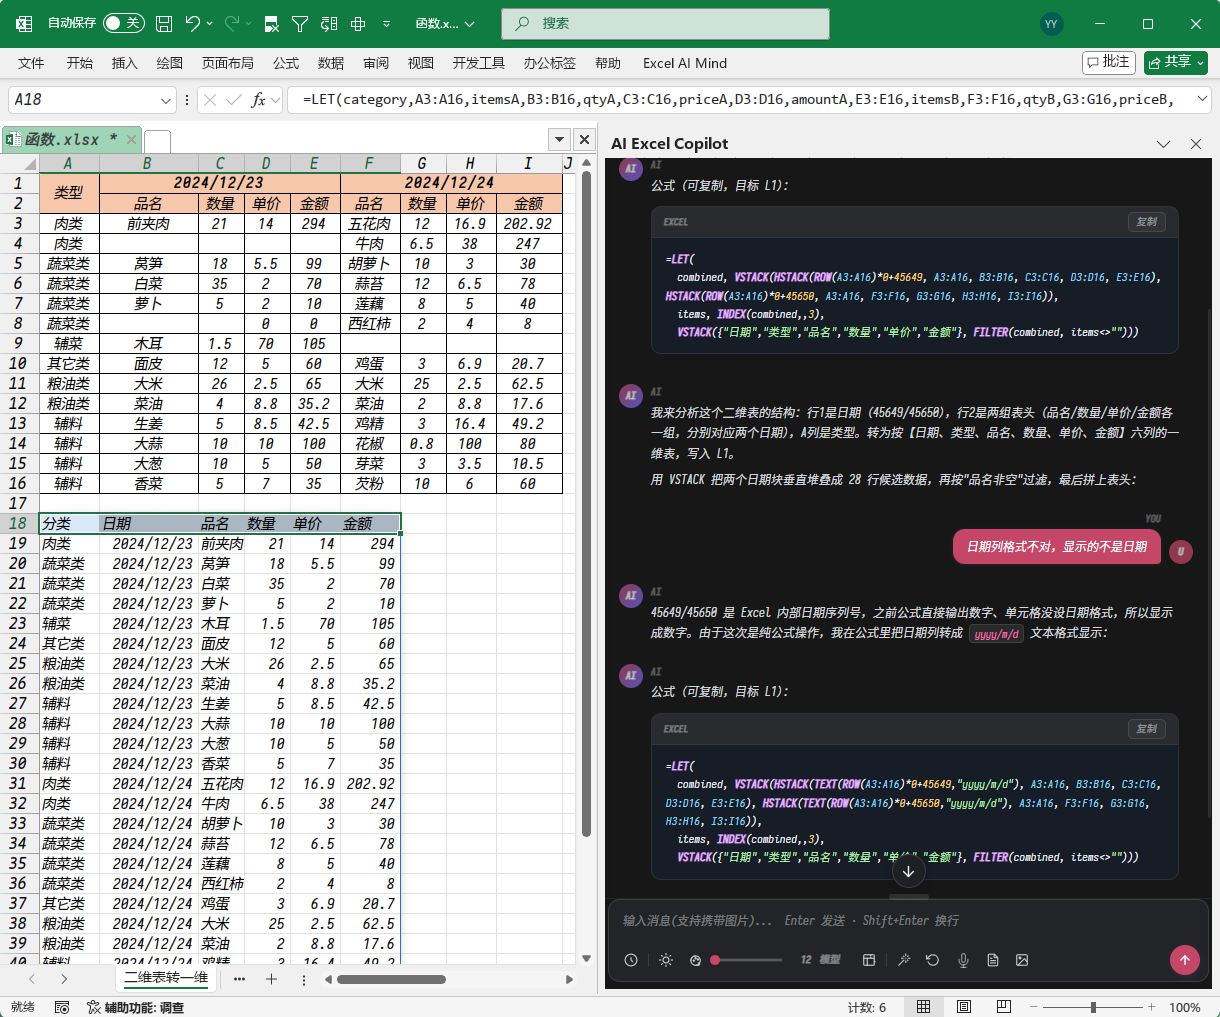1220x1017 pixels.
Task: Open the Customize Quick Access Toolbar dropdown
Action: tap(385, 23)
